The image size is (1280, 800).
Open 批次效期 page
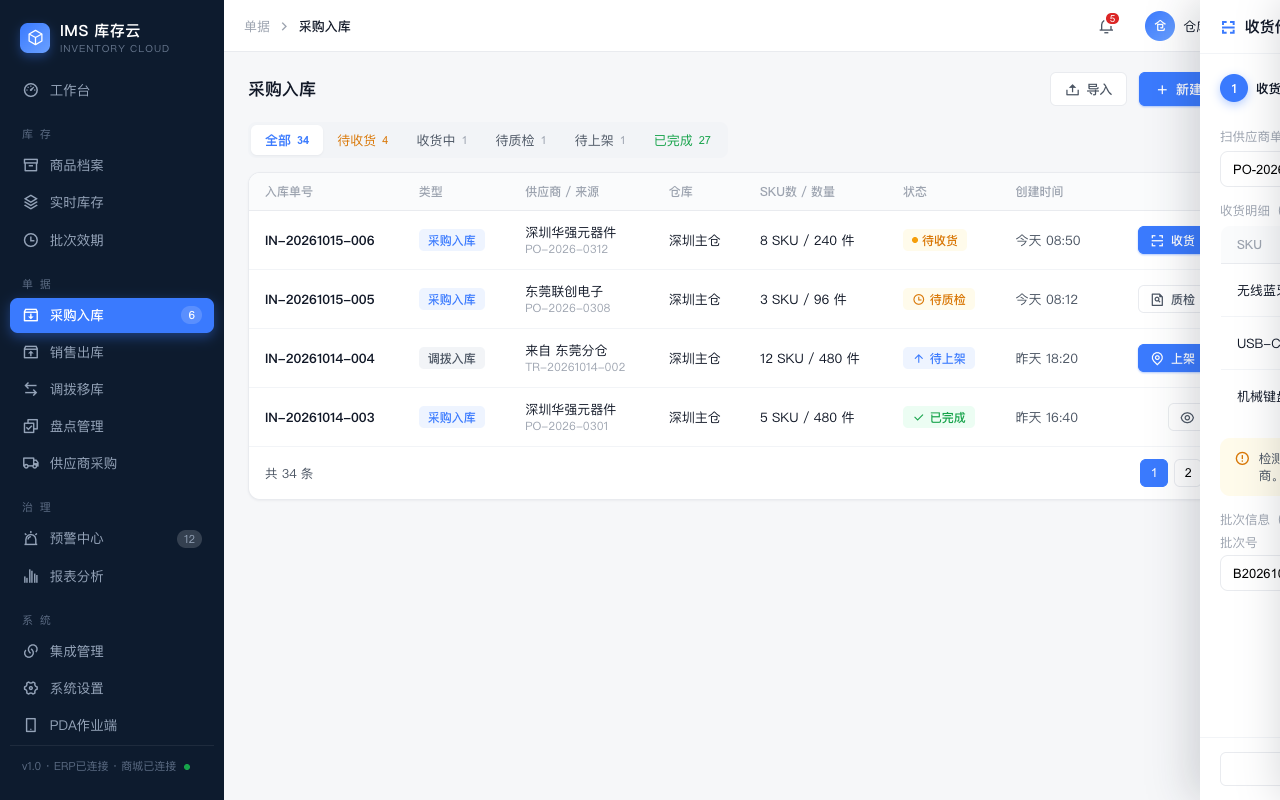112,240
